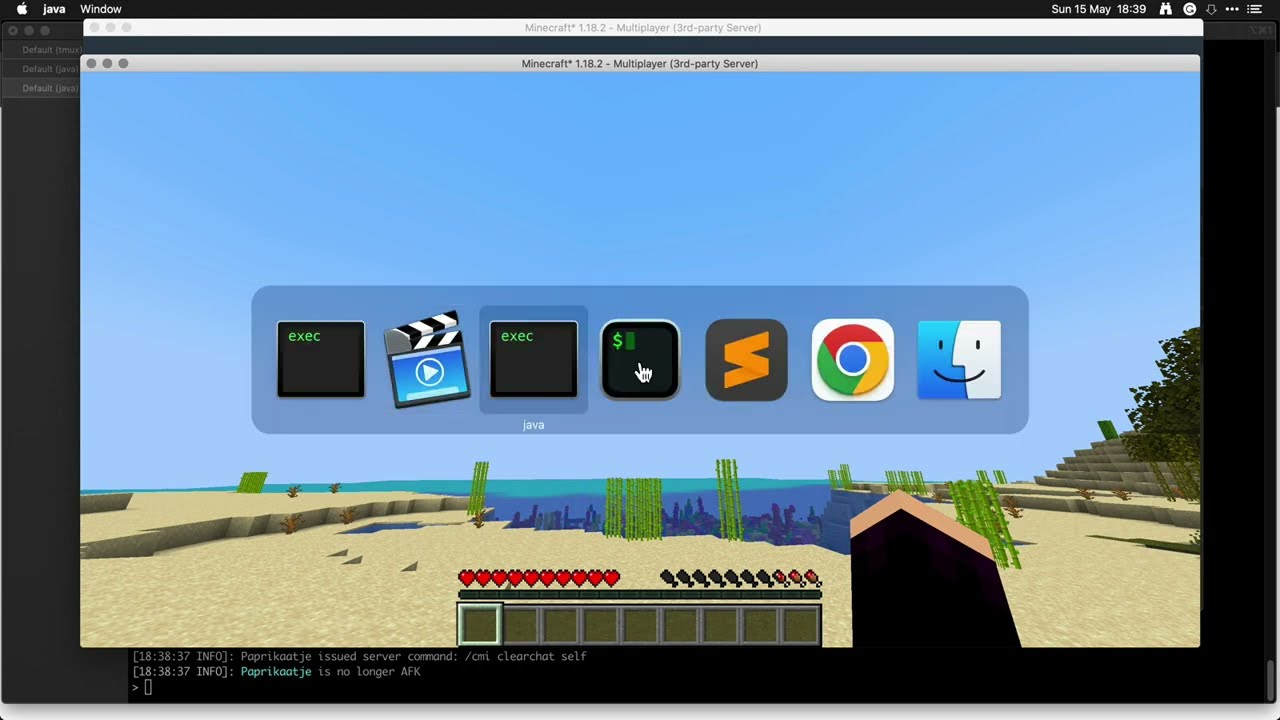Switch to Google Chrome in the app switcher

(x=853, y=360)
